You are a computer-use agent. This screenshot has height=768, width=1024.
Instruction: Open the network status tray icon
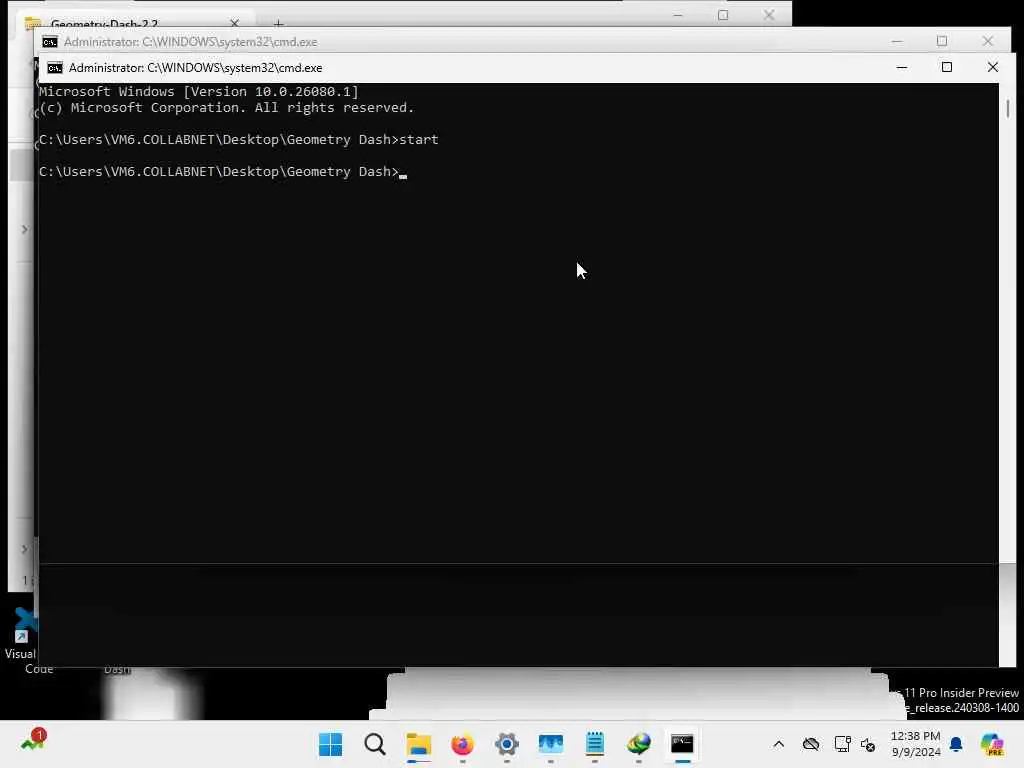(x=842, y=744)
